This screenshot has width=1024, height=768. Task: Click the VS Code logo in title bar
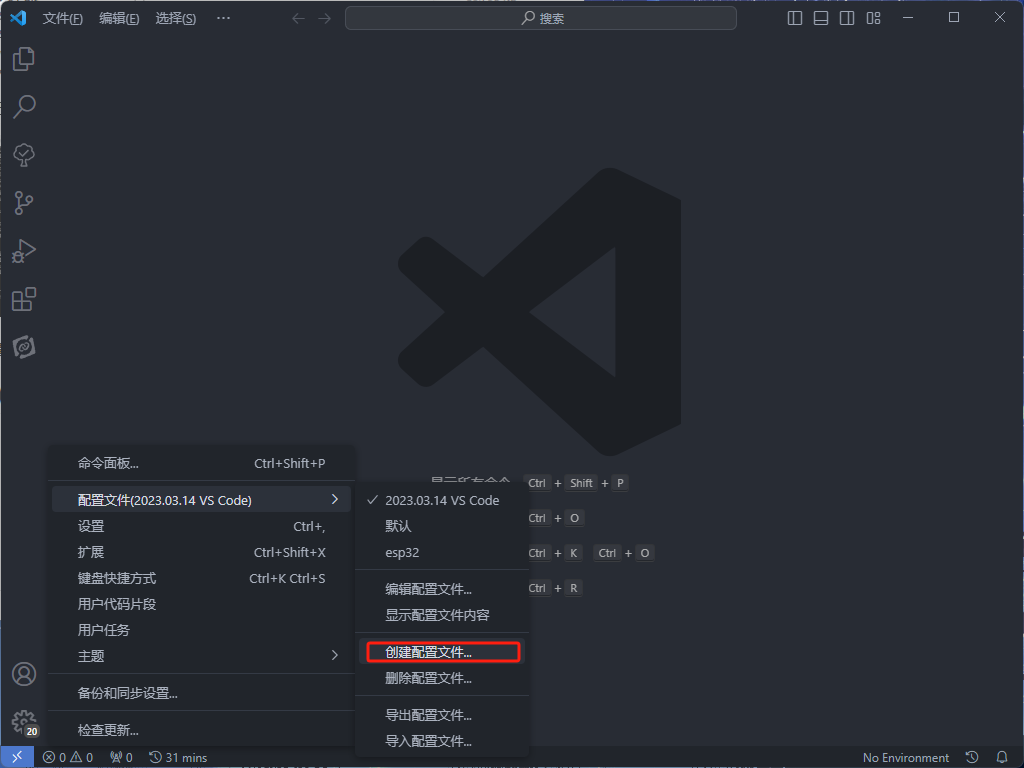[18, 18]
